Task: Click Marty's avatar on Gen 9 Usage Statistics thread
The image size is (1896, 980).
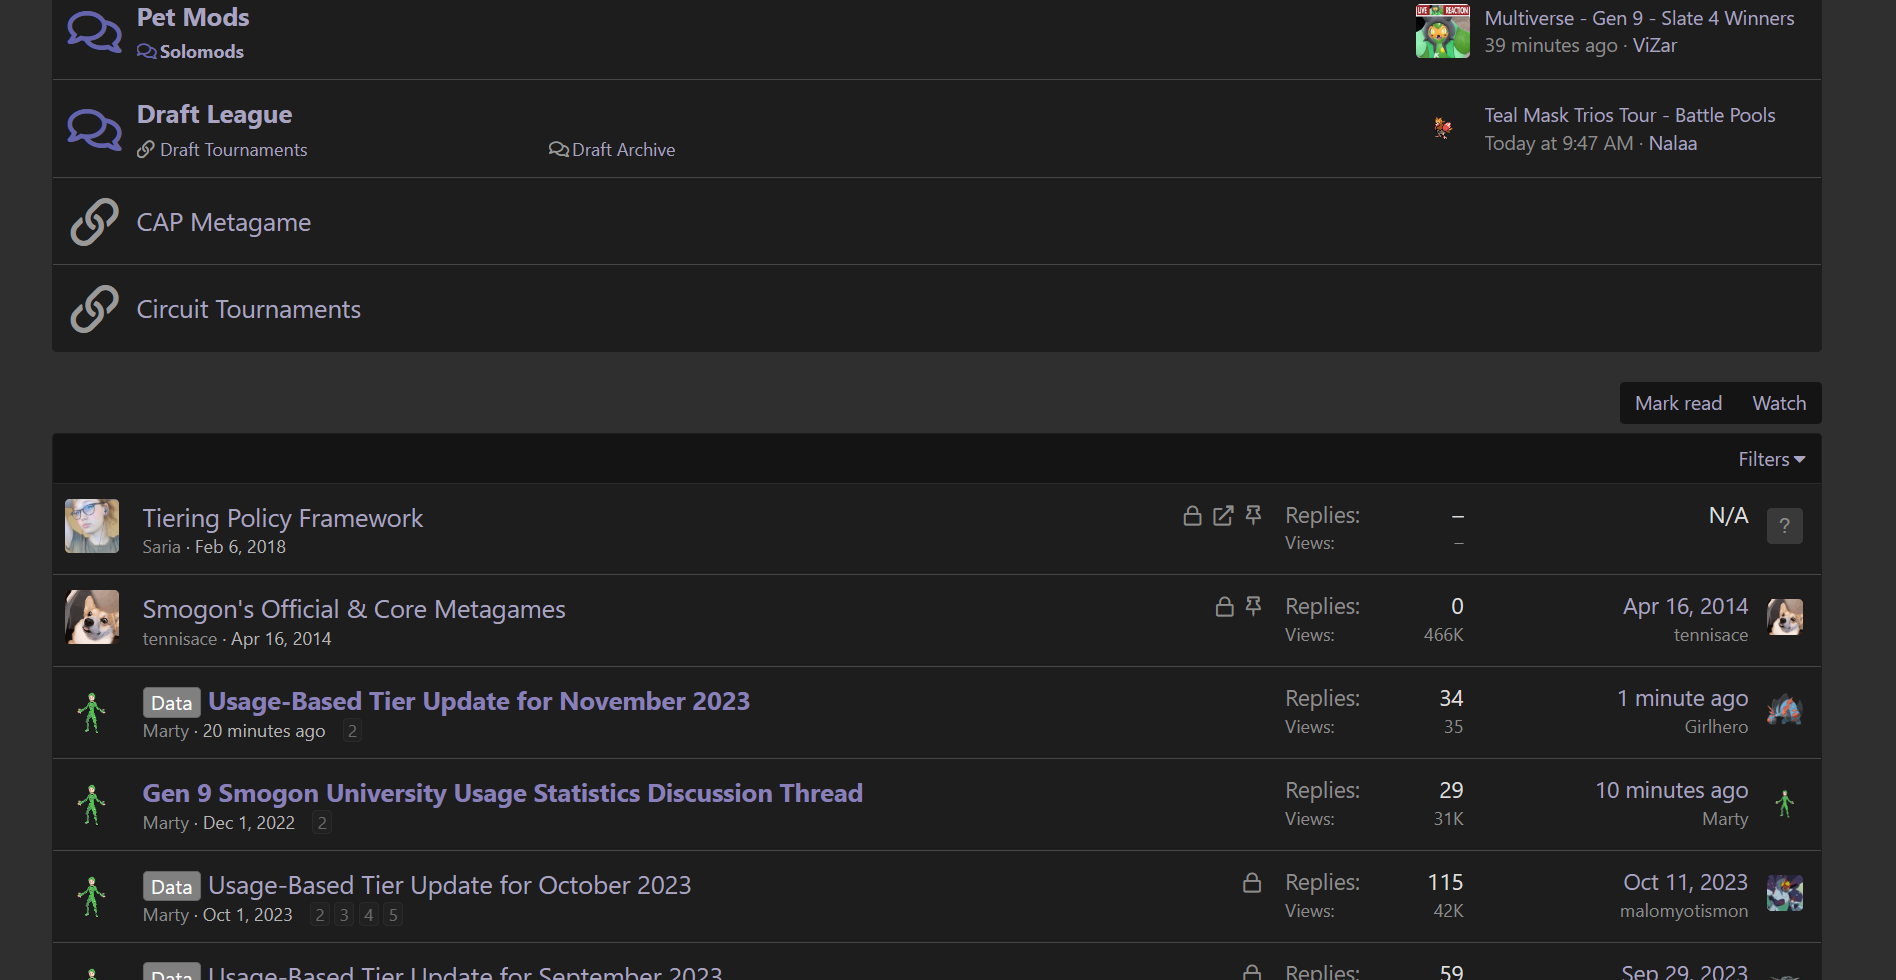Action: [x=92, y=804]
